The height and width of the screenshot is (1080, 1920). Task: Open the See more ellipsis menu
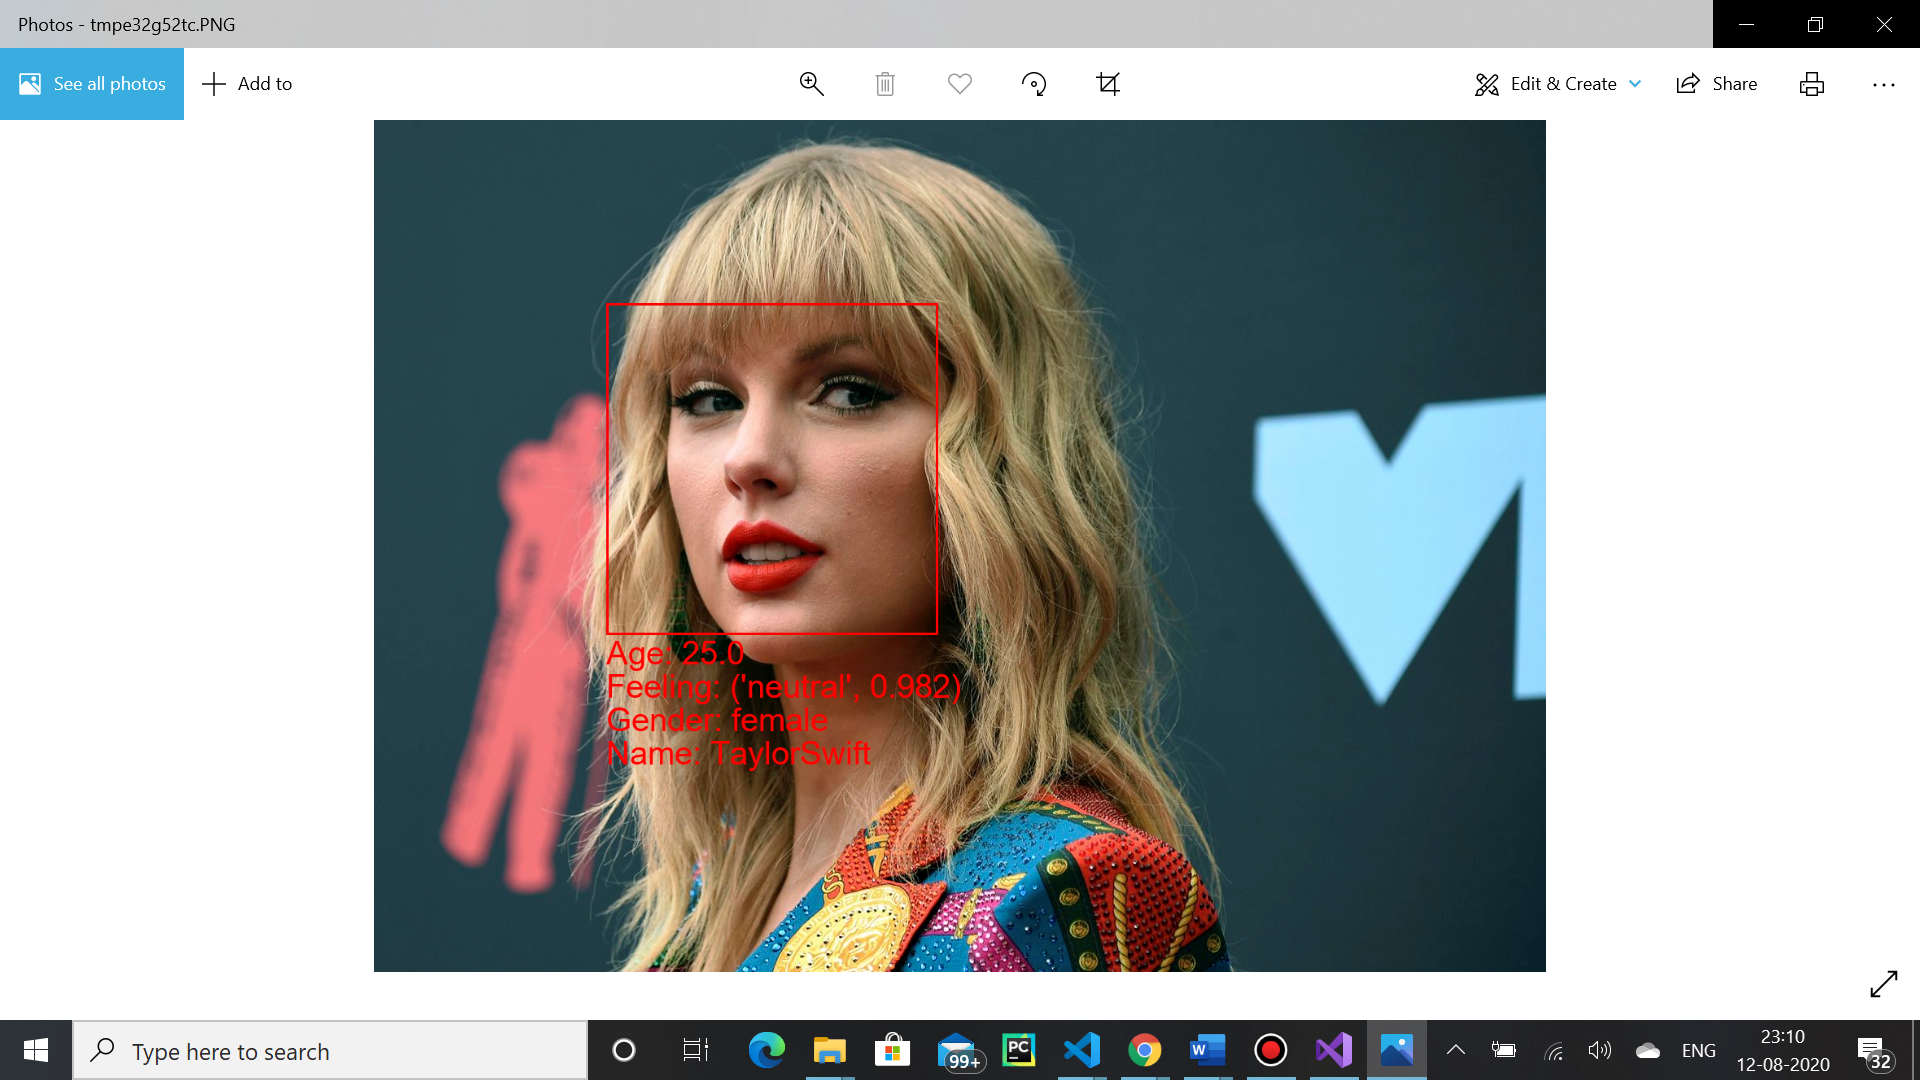(1883, 84)
